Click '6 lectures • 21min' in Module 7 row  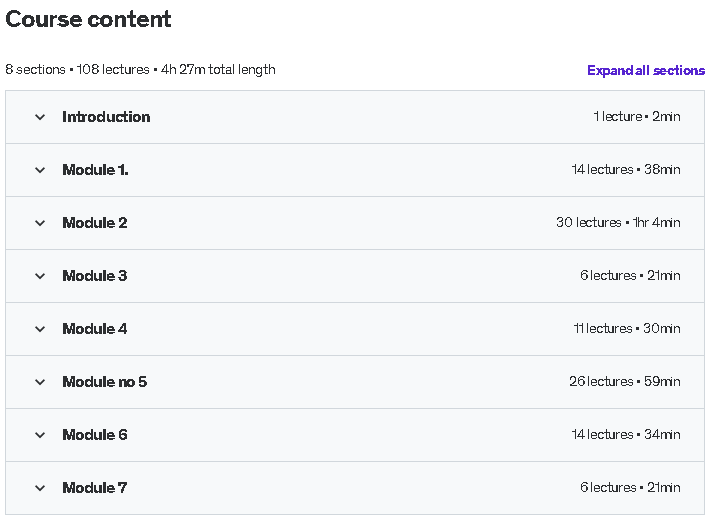pyautogui.click(x=630, y=487)
